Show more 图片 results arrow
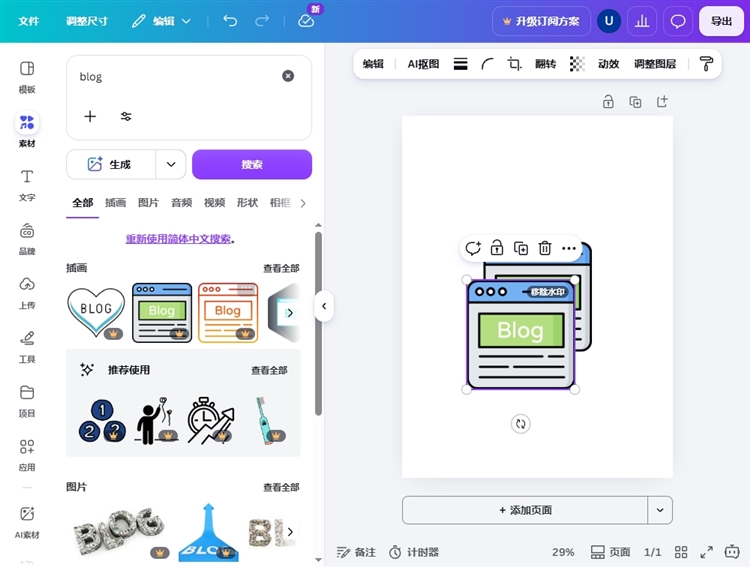This screenshot has height=567, width=750. coord(290,532)
